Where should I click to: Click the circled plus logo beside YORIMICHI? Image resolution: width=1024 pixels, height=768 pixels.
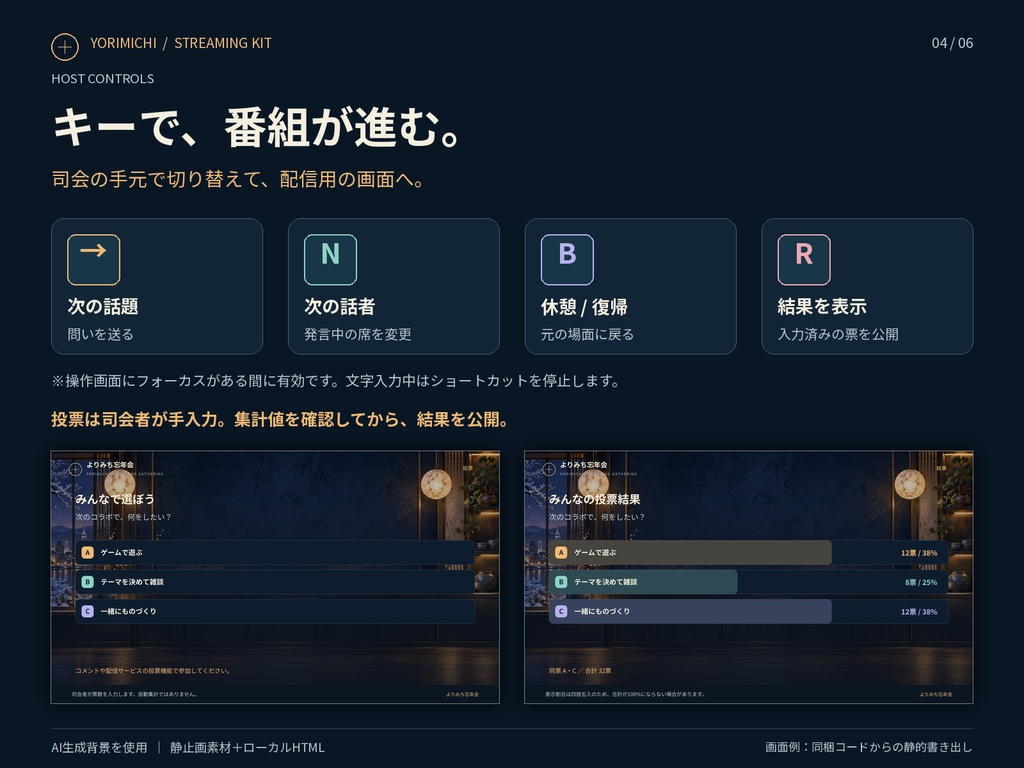pyautogui.click(x=65, y=47)
